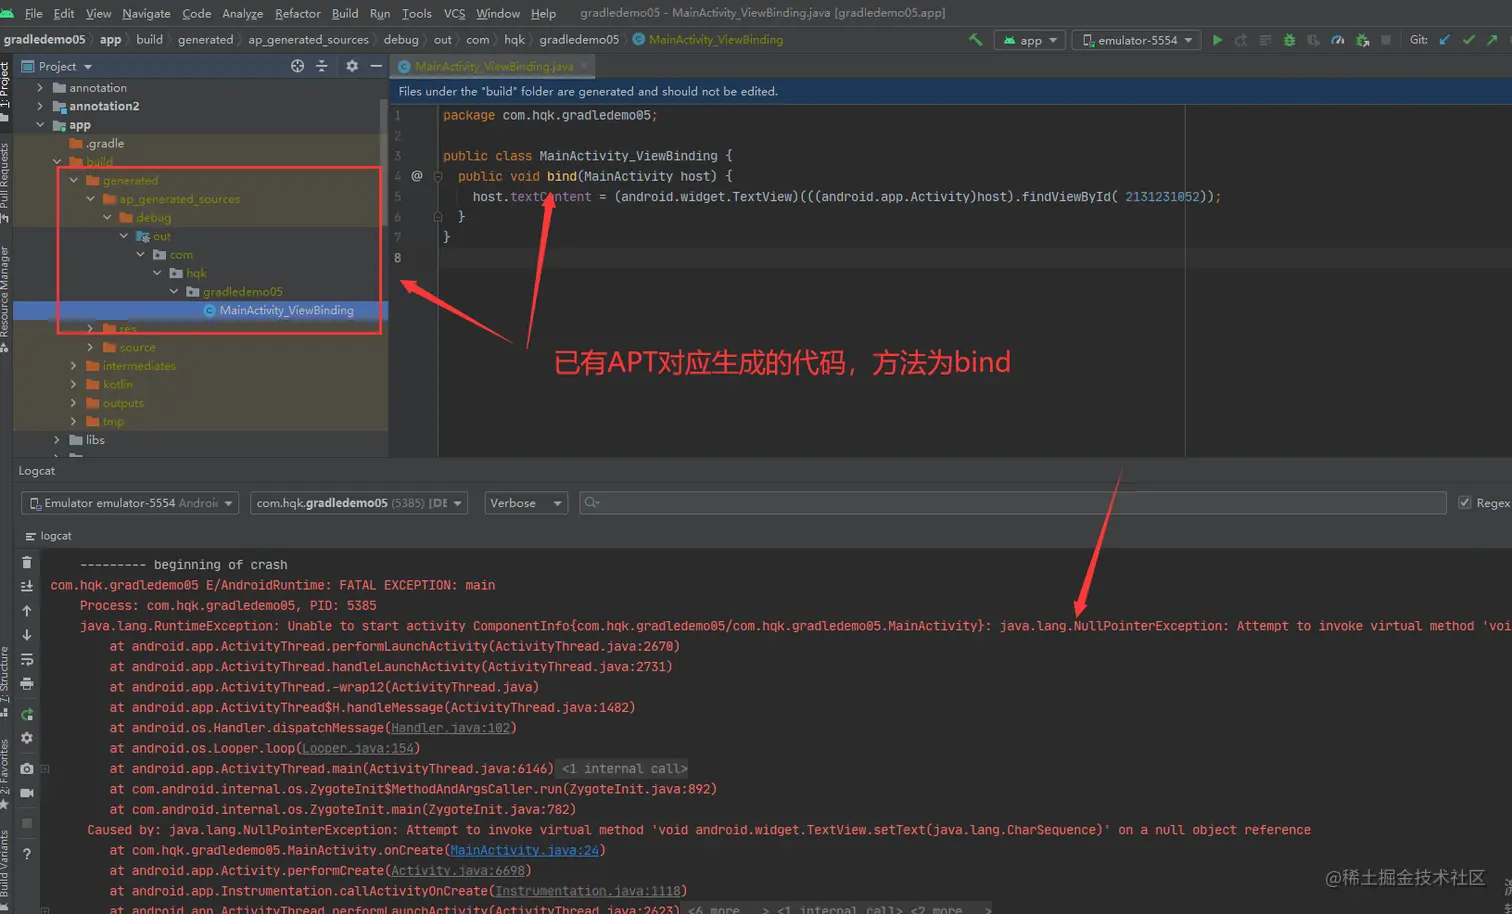Collapse the app module folder
The width and height of the screenshot is (1512, 914).
40,125
